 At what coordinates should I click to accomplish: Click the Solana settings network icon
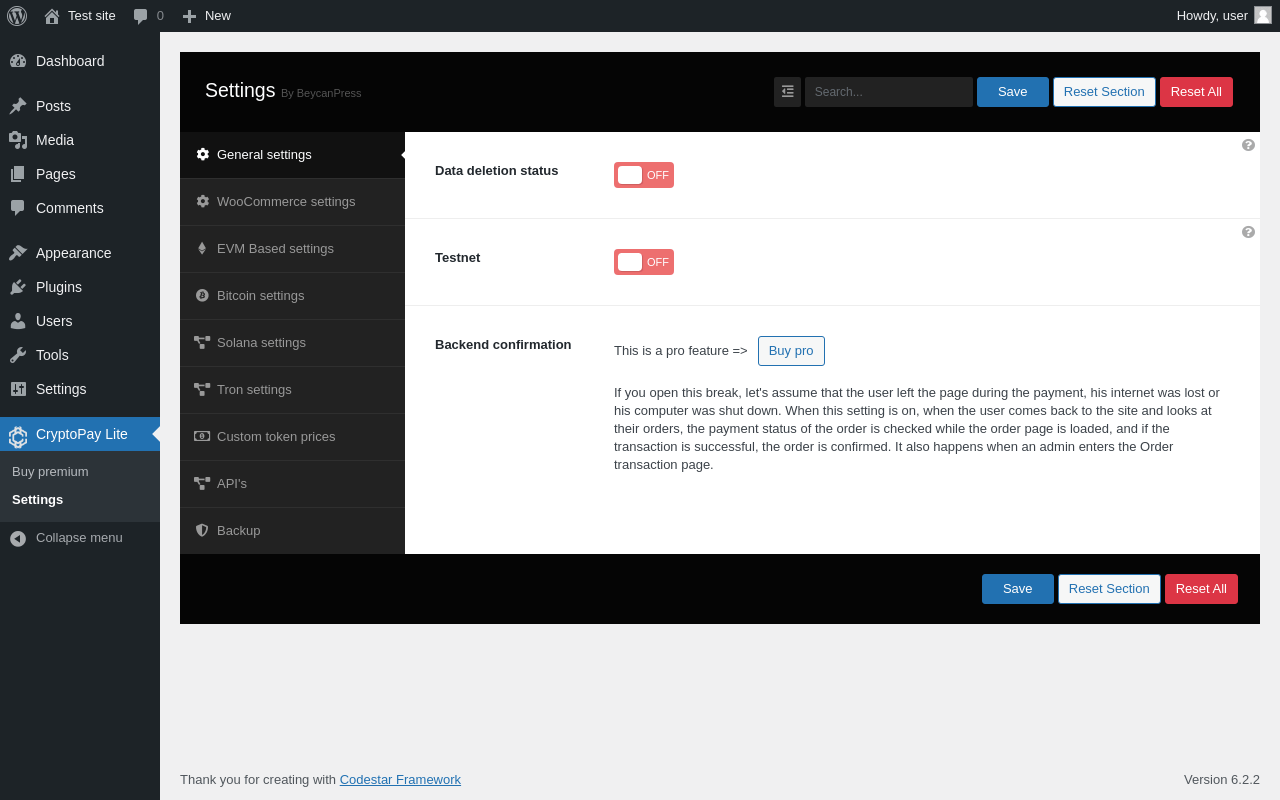202,342
